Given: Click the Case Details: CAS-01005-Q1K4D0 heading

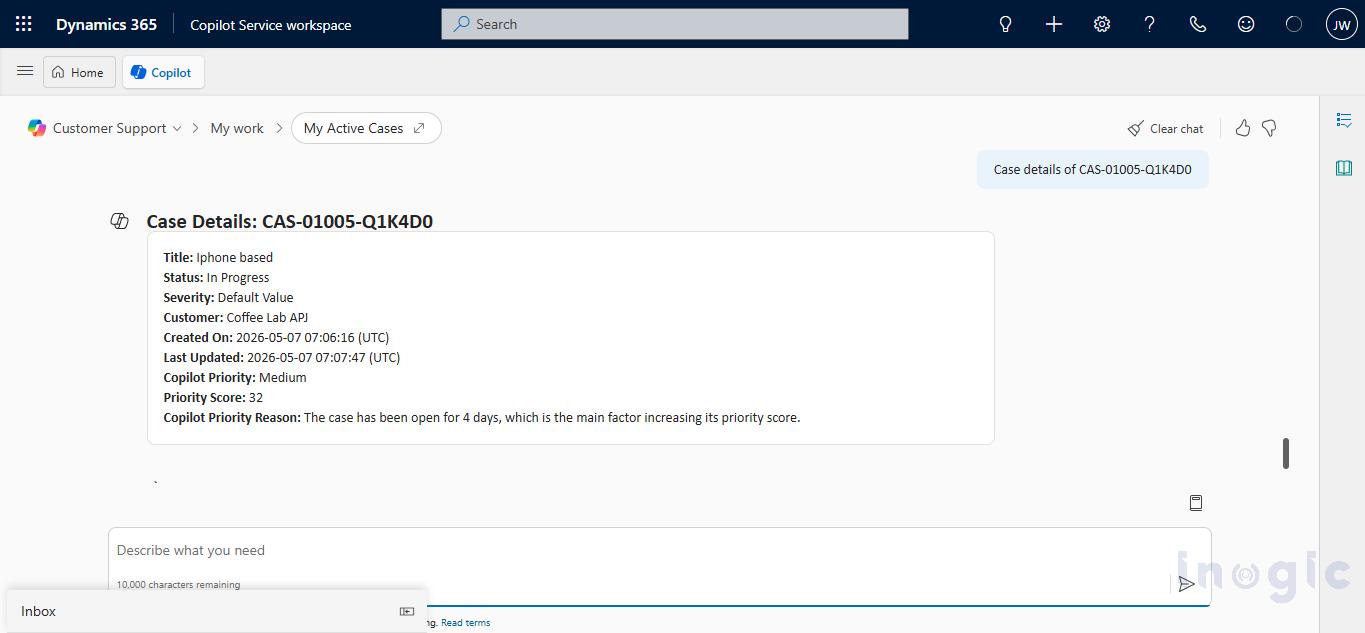Looking at the screenshot, I should tap(290, 221).
